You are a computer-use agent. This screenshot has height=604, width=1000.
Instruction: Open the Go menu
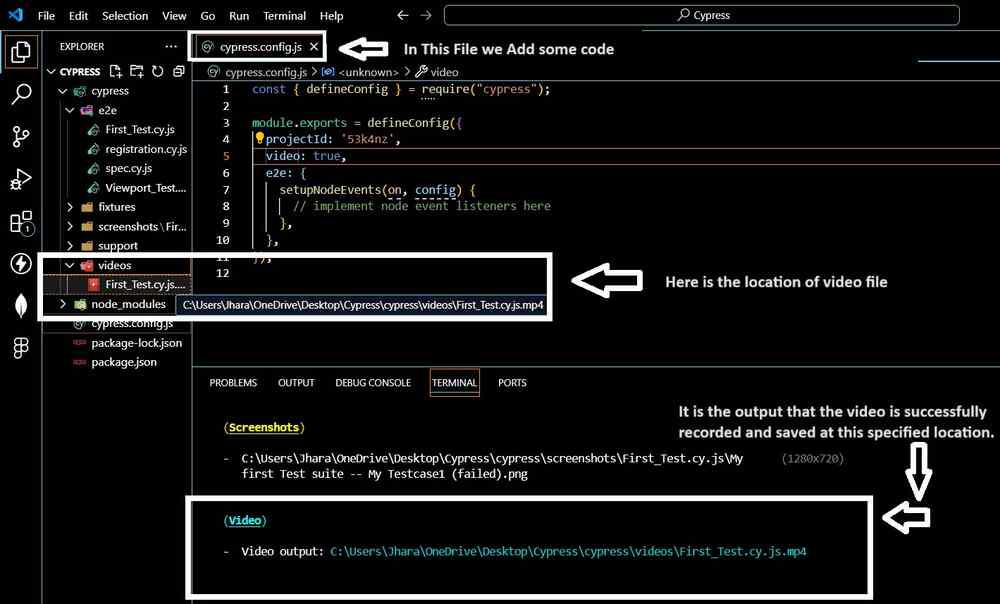point(208,15)
